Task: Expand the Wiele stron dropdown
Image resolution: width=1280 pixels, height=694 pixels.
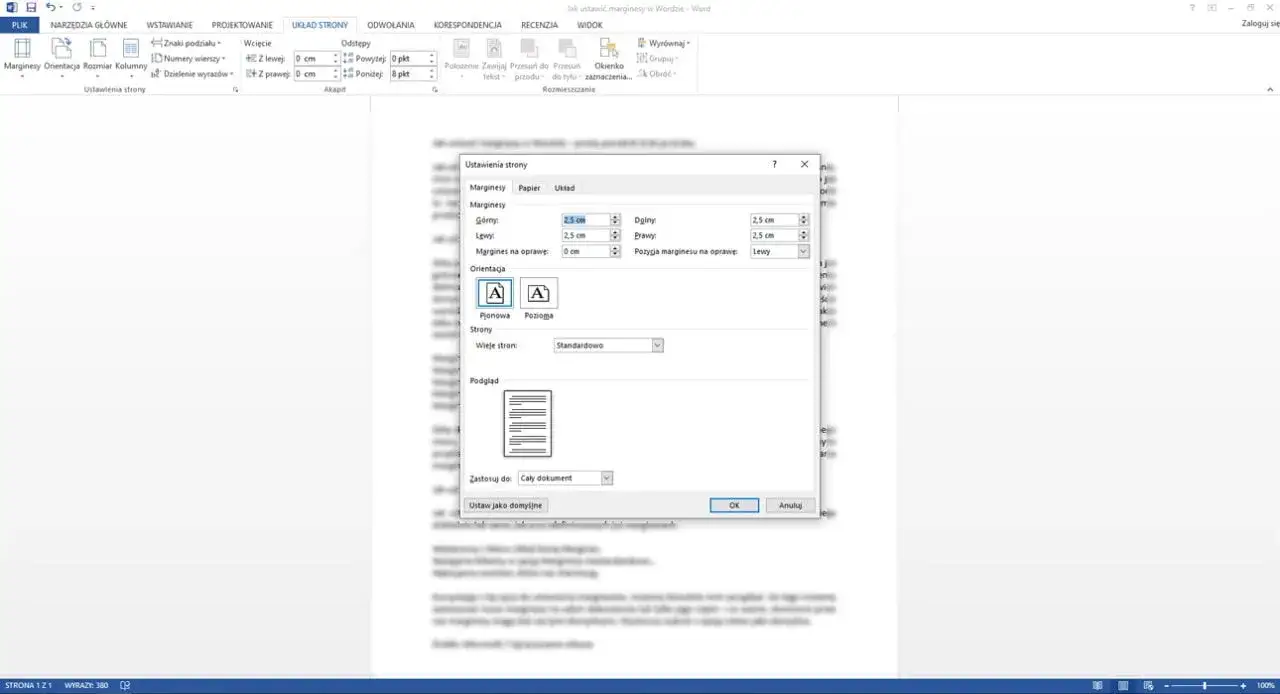Action: 657,345
